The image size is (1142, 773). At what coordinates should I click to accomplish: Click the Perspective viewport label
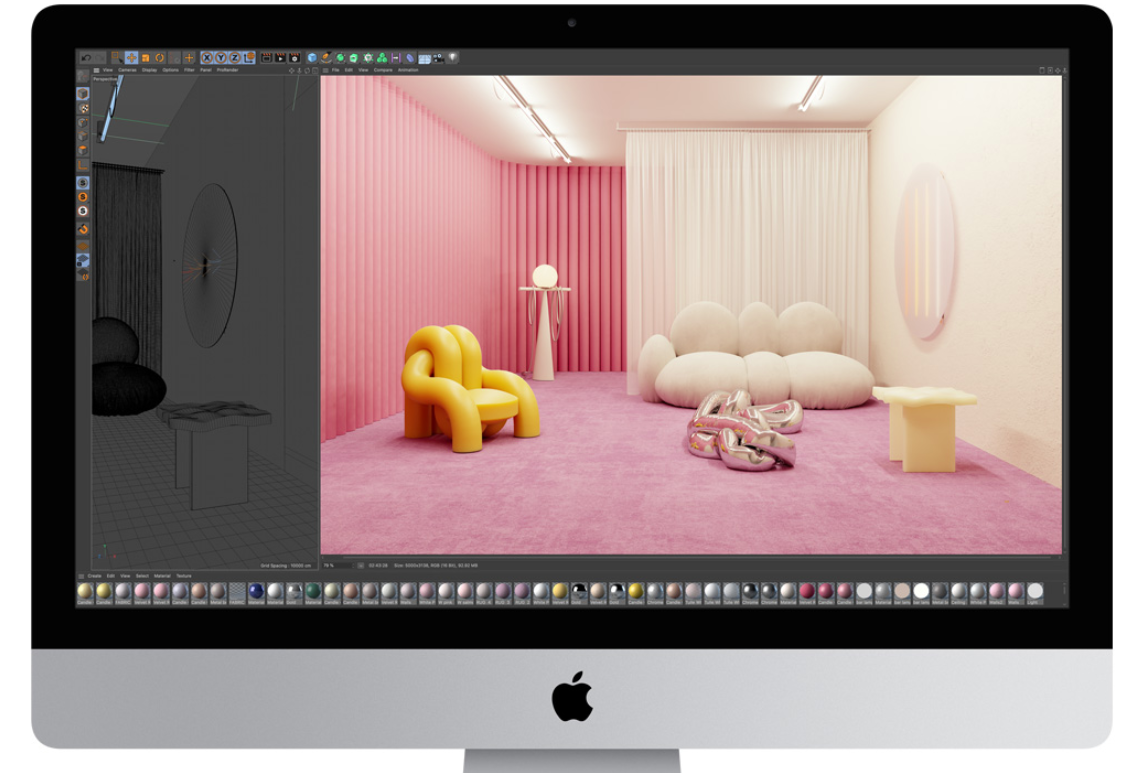point(105,79)
